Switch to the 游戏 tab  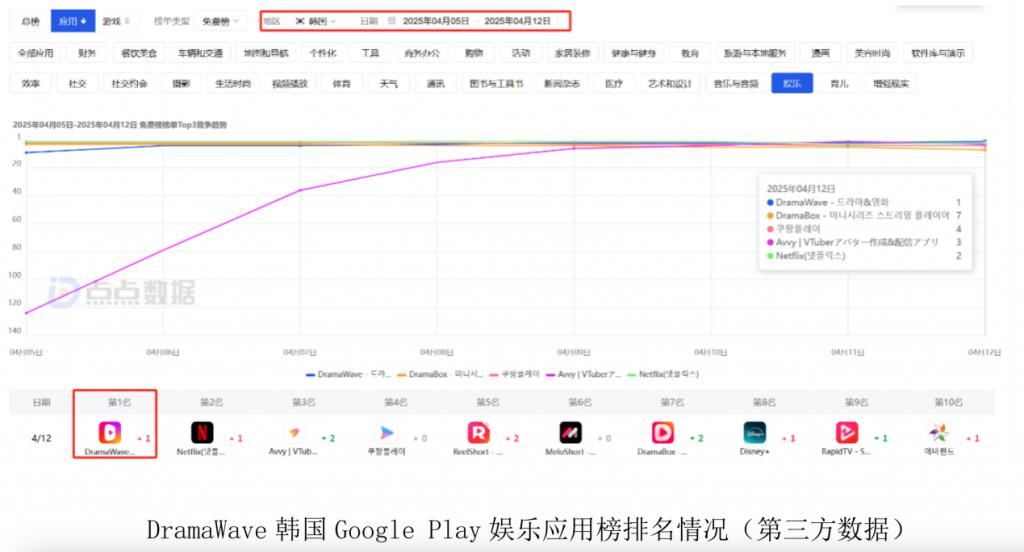click(x=116, y=21)
